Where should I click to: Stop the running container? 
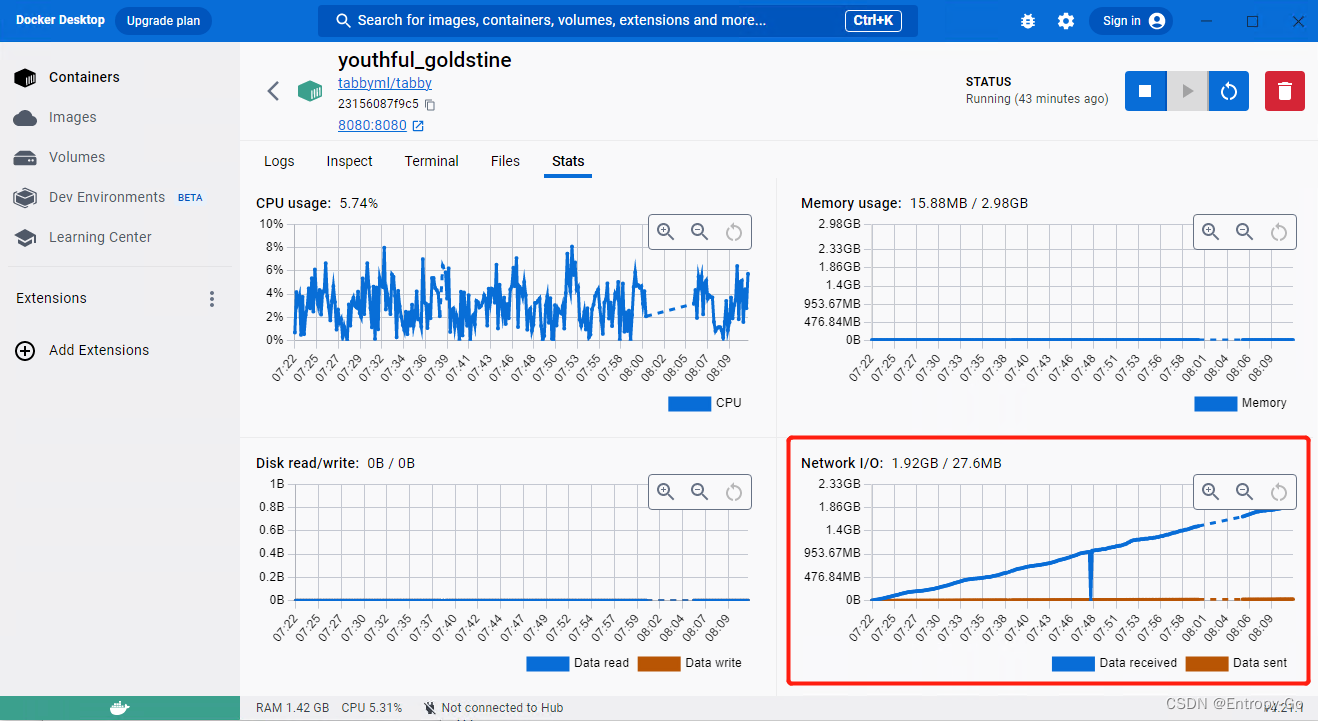(1144, 90)
